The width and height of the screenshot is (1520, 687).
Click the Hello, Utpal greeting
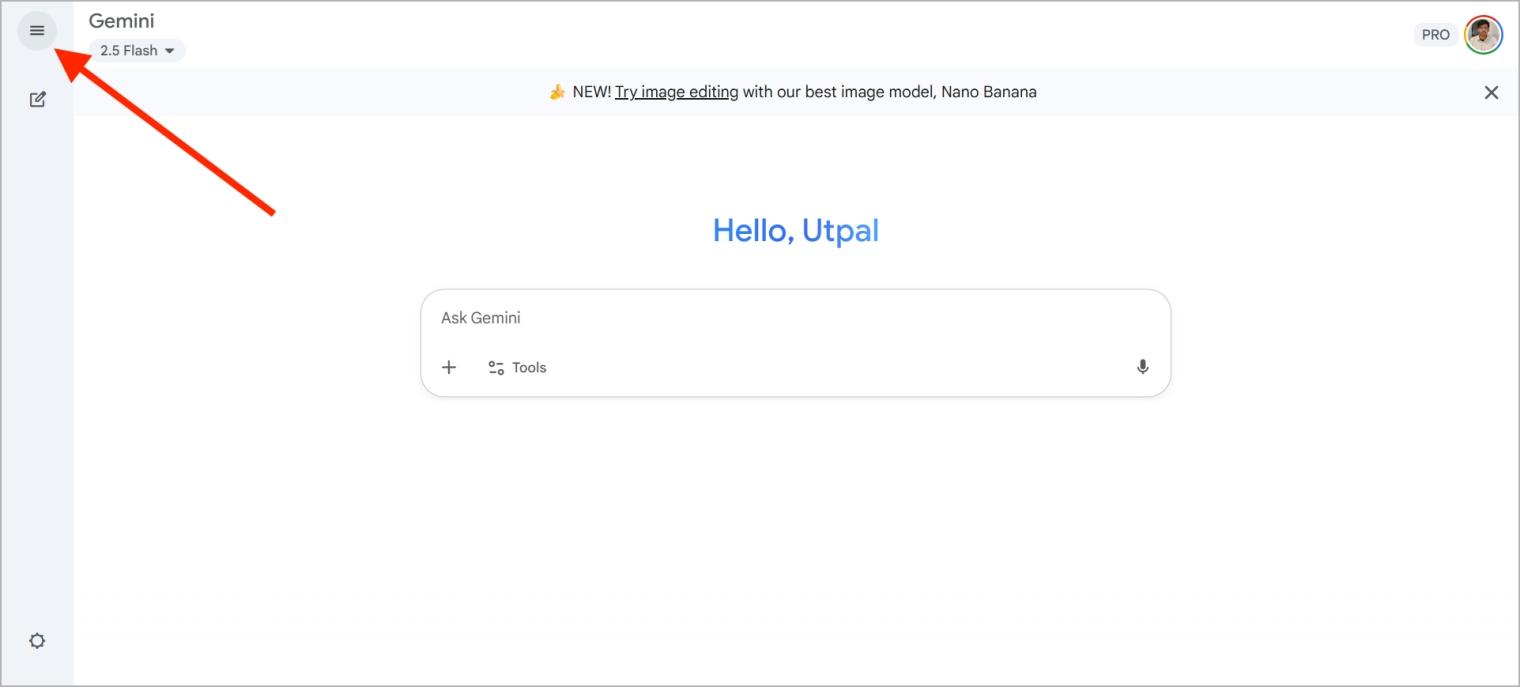pos(795,231)
